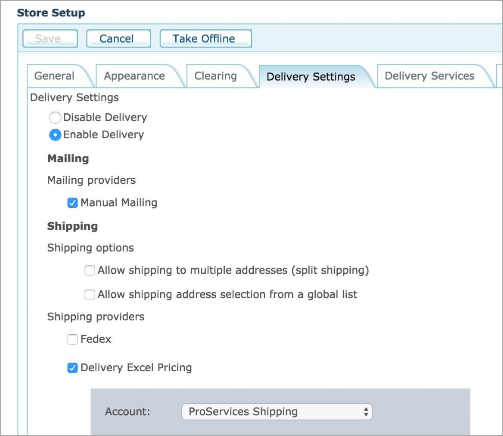Click the Cancel button
This screenshot has height=436, width=503.
[x=118, y=39]
